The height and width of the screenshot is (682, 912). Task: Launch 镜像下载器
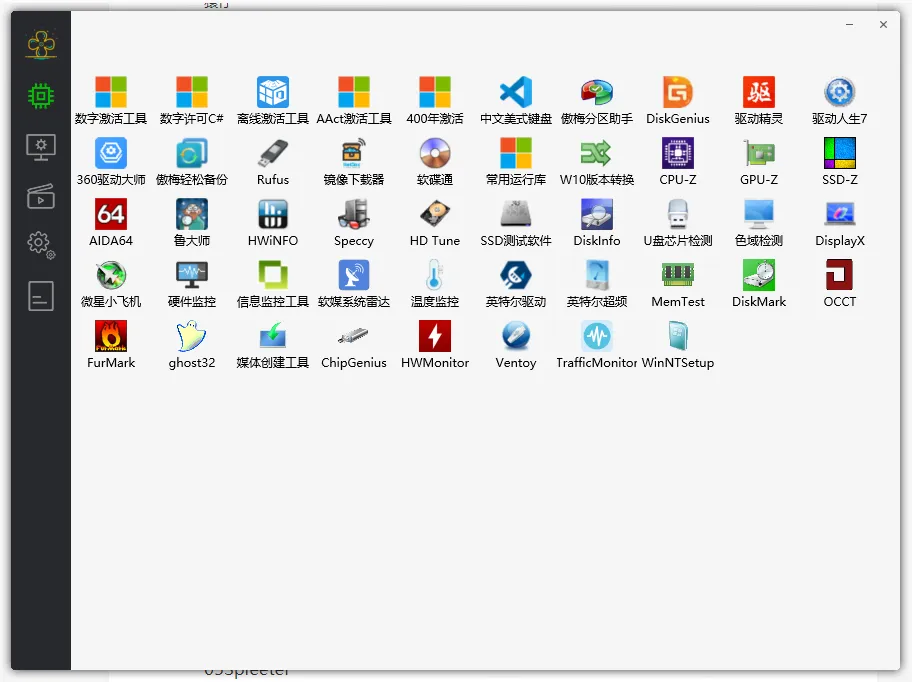coord(354,153)
